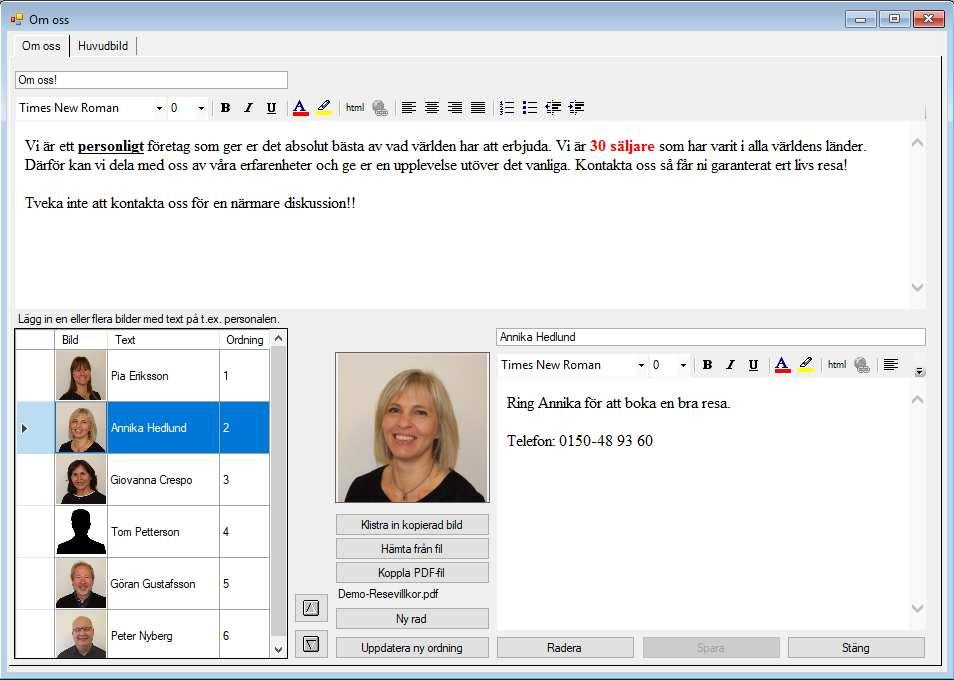This screenshot has height=680, width=954.
Task: Switch to the Huvudbild tab
Action: [103, 46]
